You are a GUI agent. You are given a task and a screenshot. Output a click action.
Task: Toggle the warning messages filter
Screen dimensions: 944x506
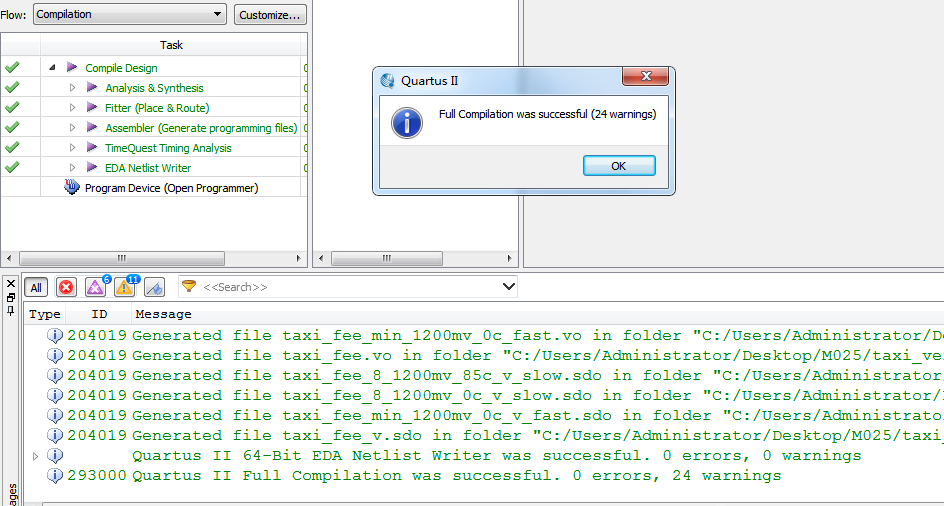pos(125,287)
